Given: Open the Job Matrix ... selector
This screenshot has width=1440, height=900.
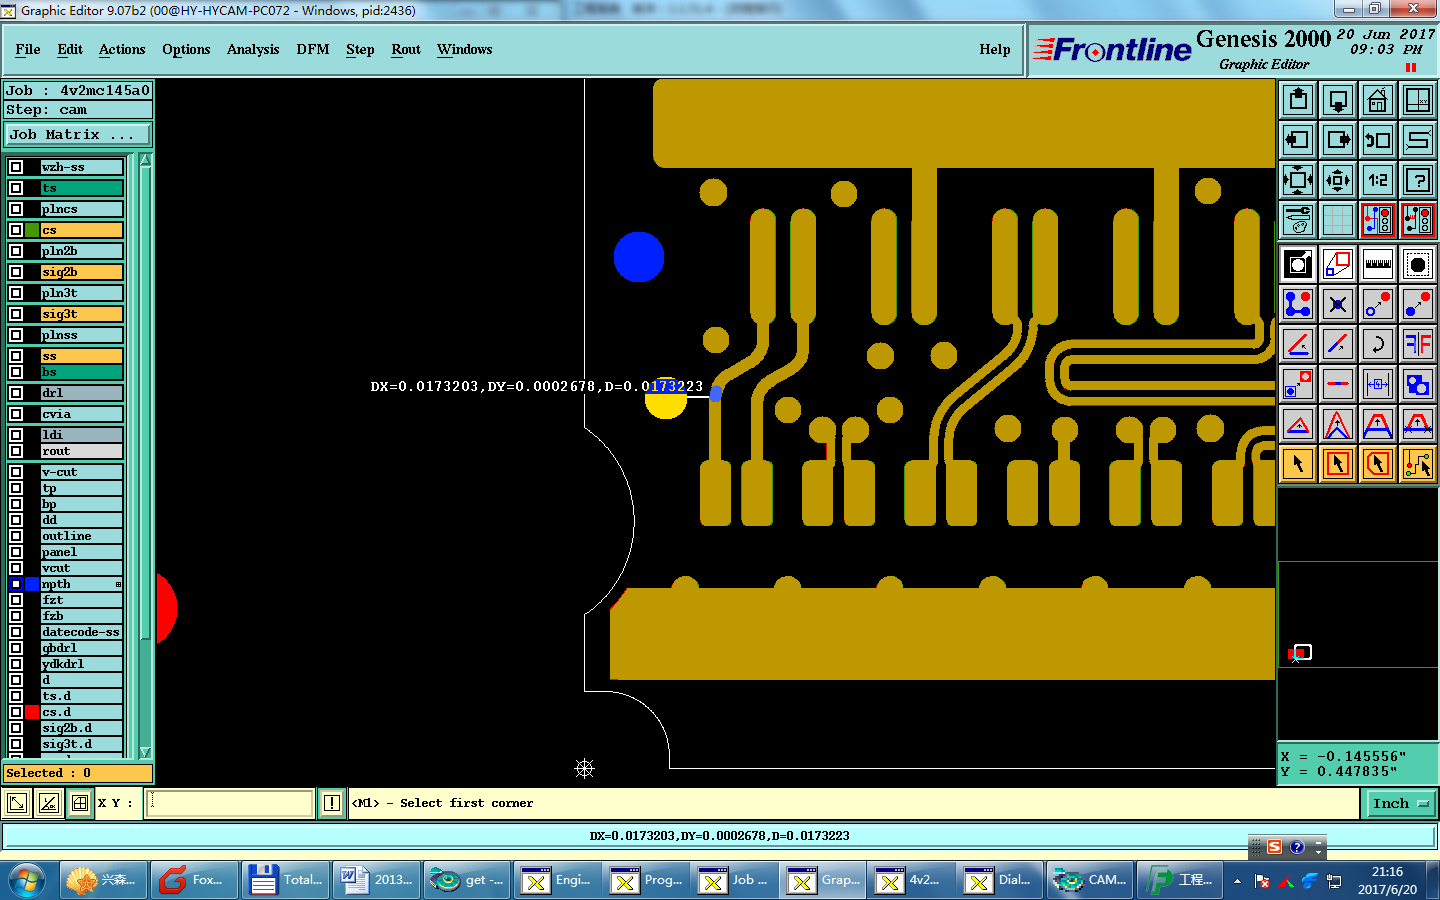Looking at the screenshot, I should click(x=78, y=134).
